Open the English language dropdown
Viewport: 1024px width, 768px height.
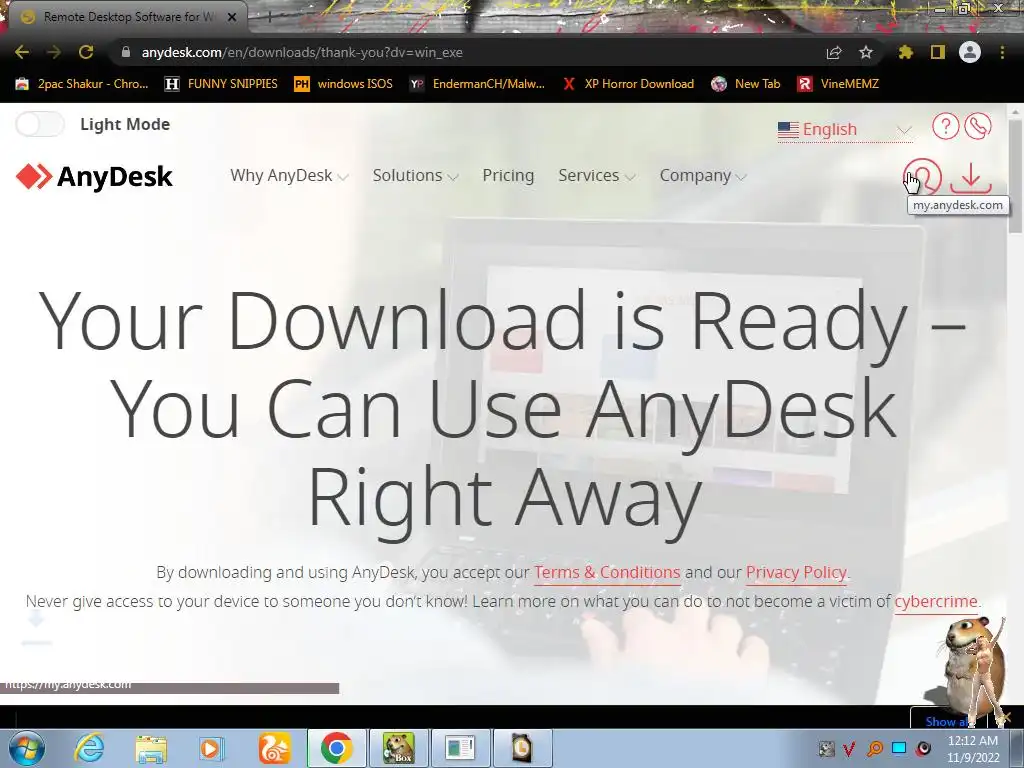point(844,129)
